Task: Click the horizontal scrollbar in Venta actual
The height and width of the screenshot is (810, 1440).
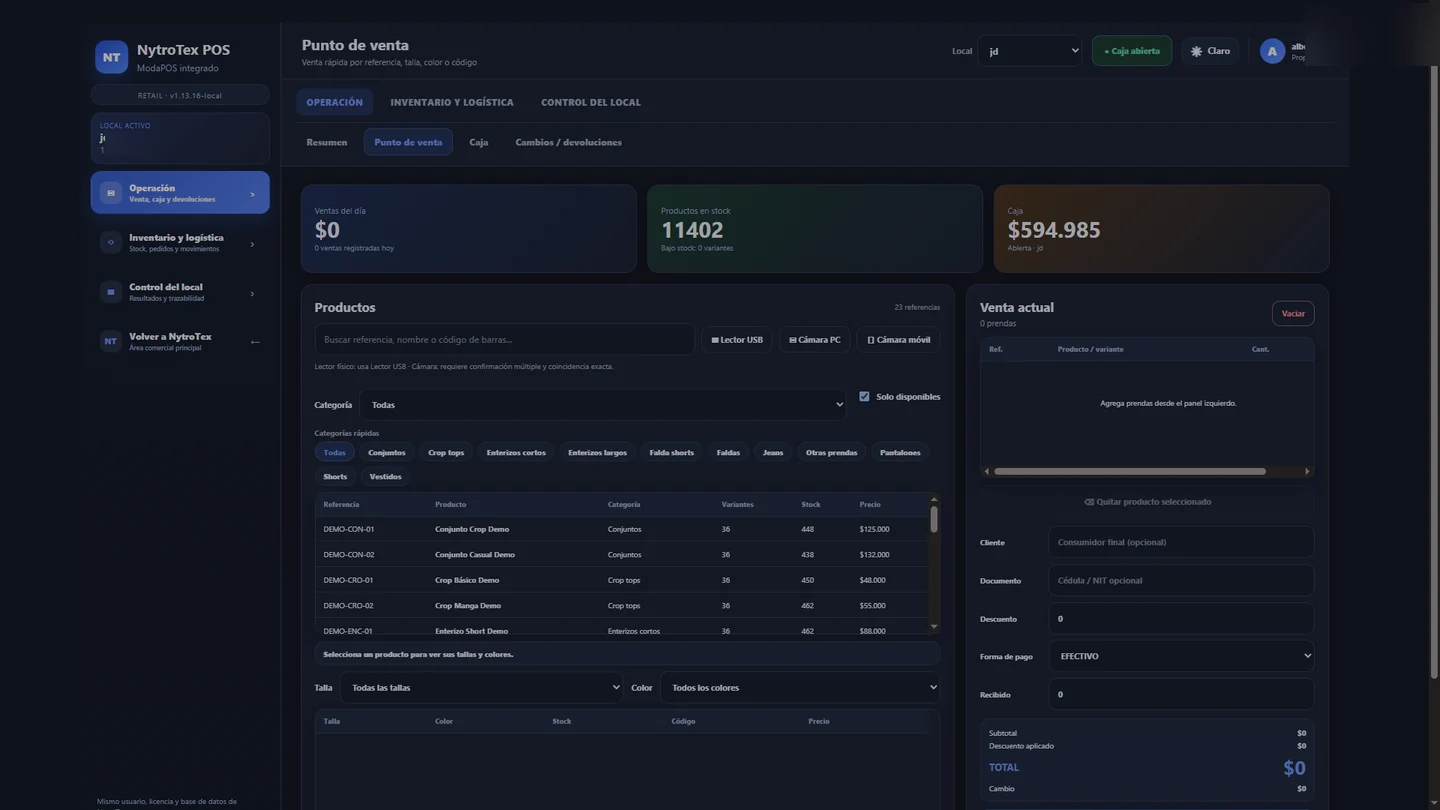Action: pos(1130,471)
